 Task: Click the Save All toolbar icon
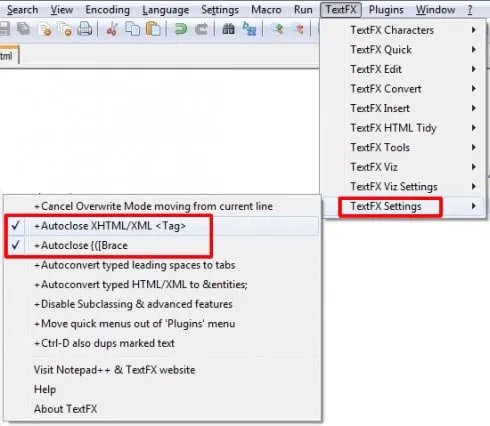24,29
